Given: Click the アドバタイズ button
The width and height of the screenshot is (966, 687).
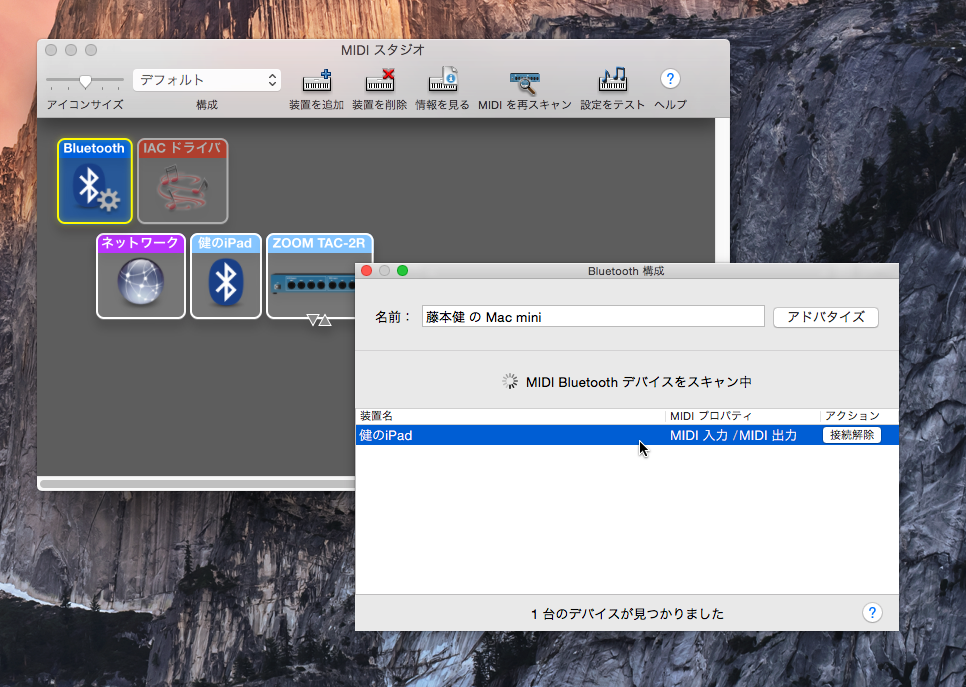Looking at the screenshot, I should tap(826, 317).
